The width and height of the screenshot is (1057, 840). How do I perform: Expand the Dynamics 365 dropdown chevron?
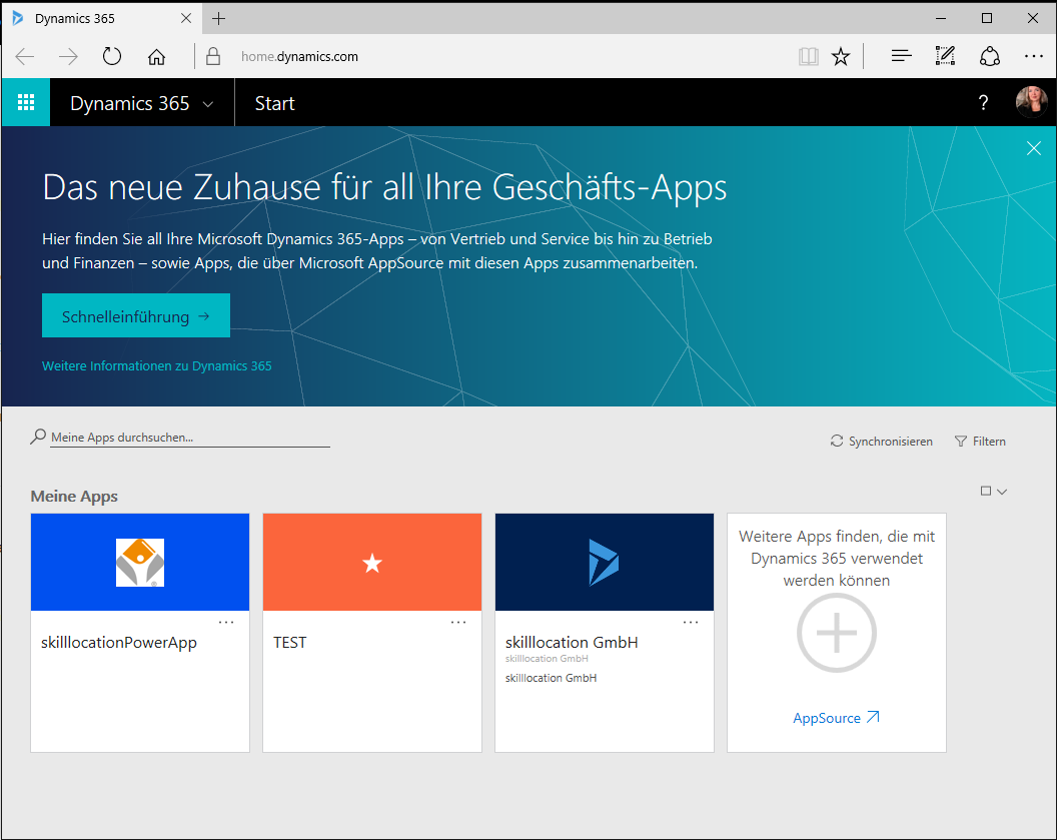[x=208, y=104]
